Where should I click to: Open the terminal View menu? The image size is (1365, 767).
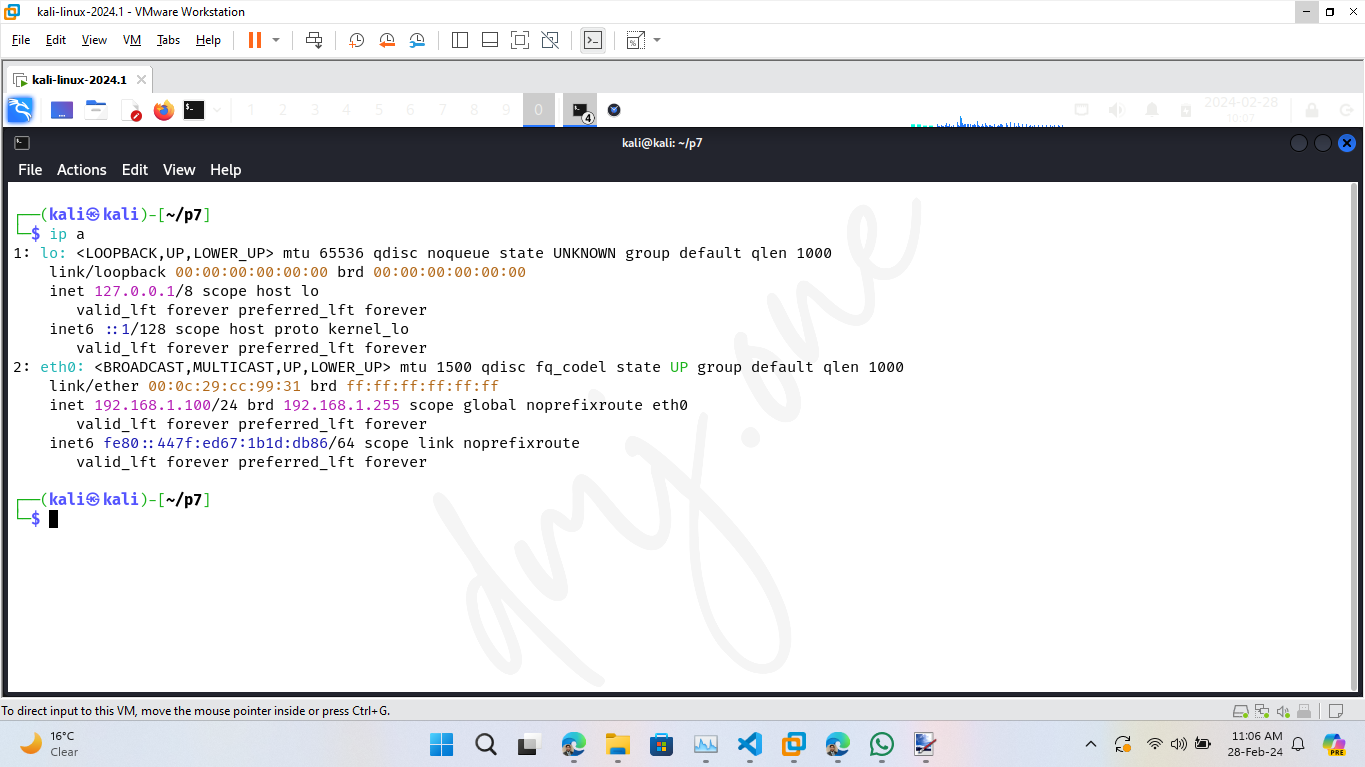click(179, 170)
